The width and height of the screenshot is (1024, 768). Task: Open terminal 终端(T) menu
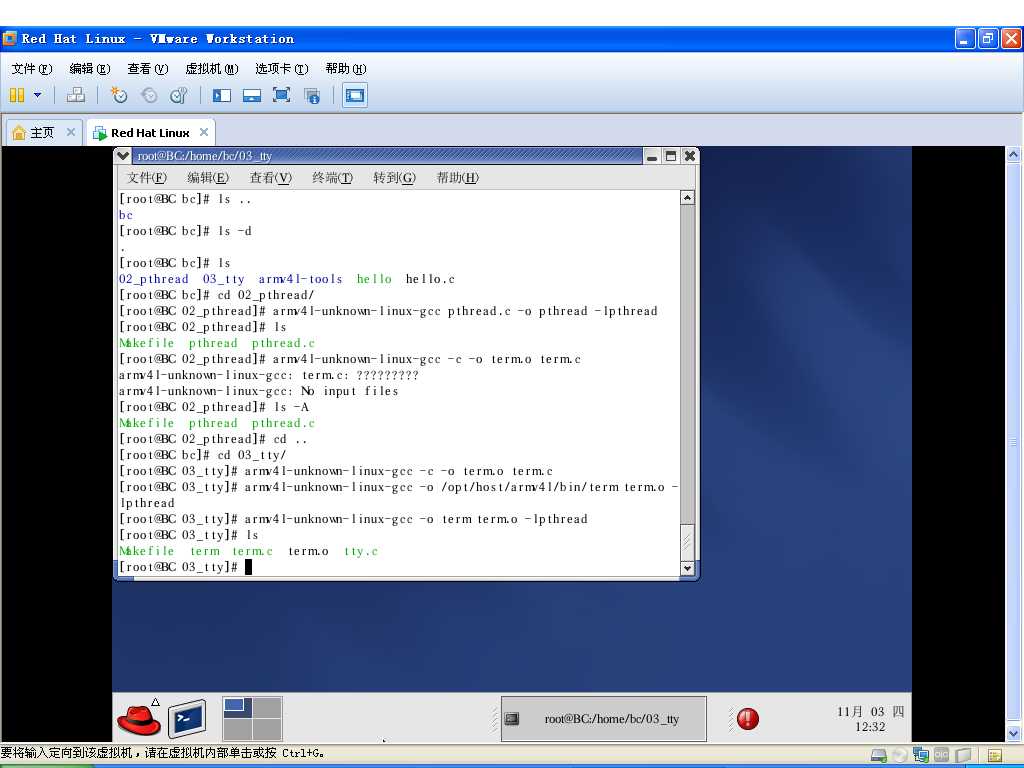click(332, 178)
